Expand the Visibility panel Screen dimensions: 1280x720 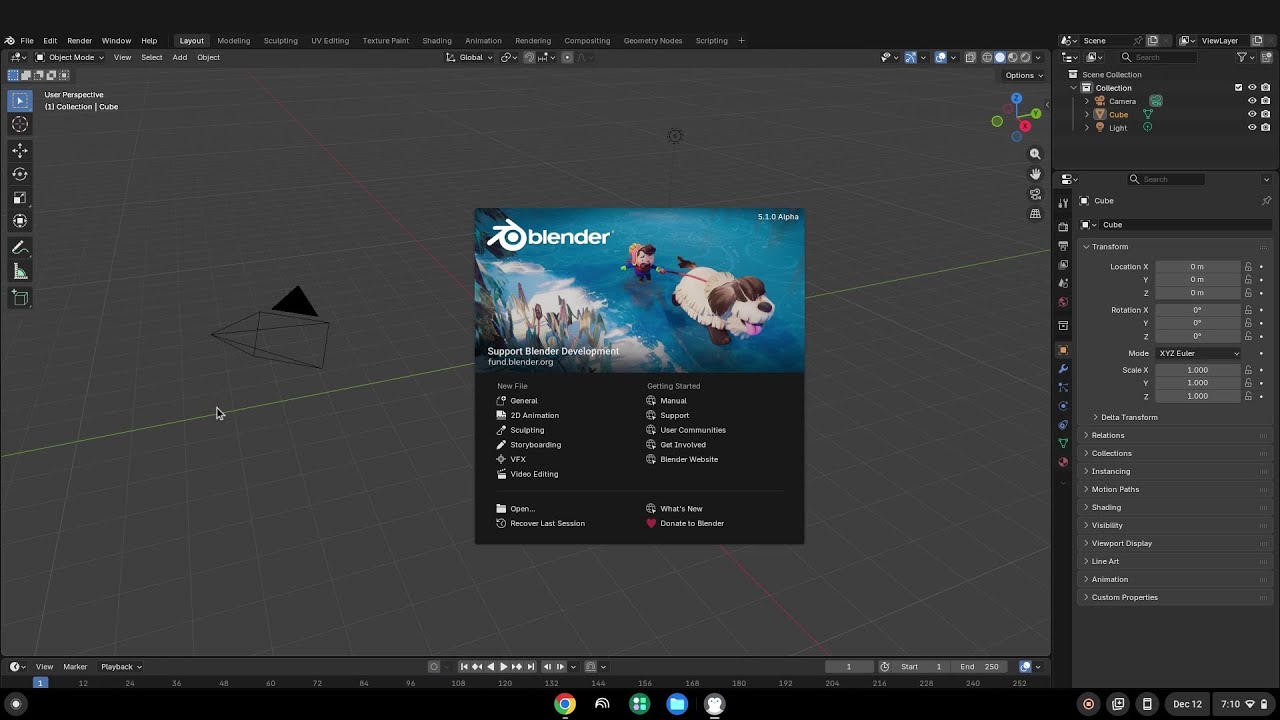(x=1107, y=525)
